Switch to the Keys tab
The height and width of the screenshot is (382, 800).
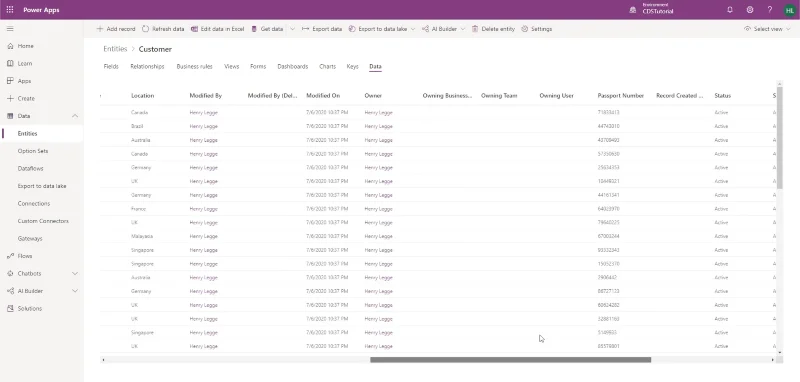[x=353, y=66]
